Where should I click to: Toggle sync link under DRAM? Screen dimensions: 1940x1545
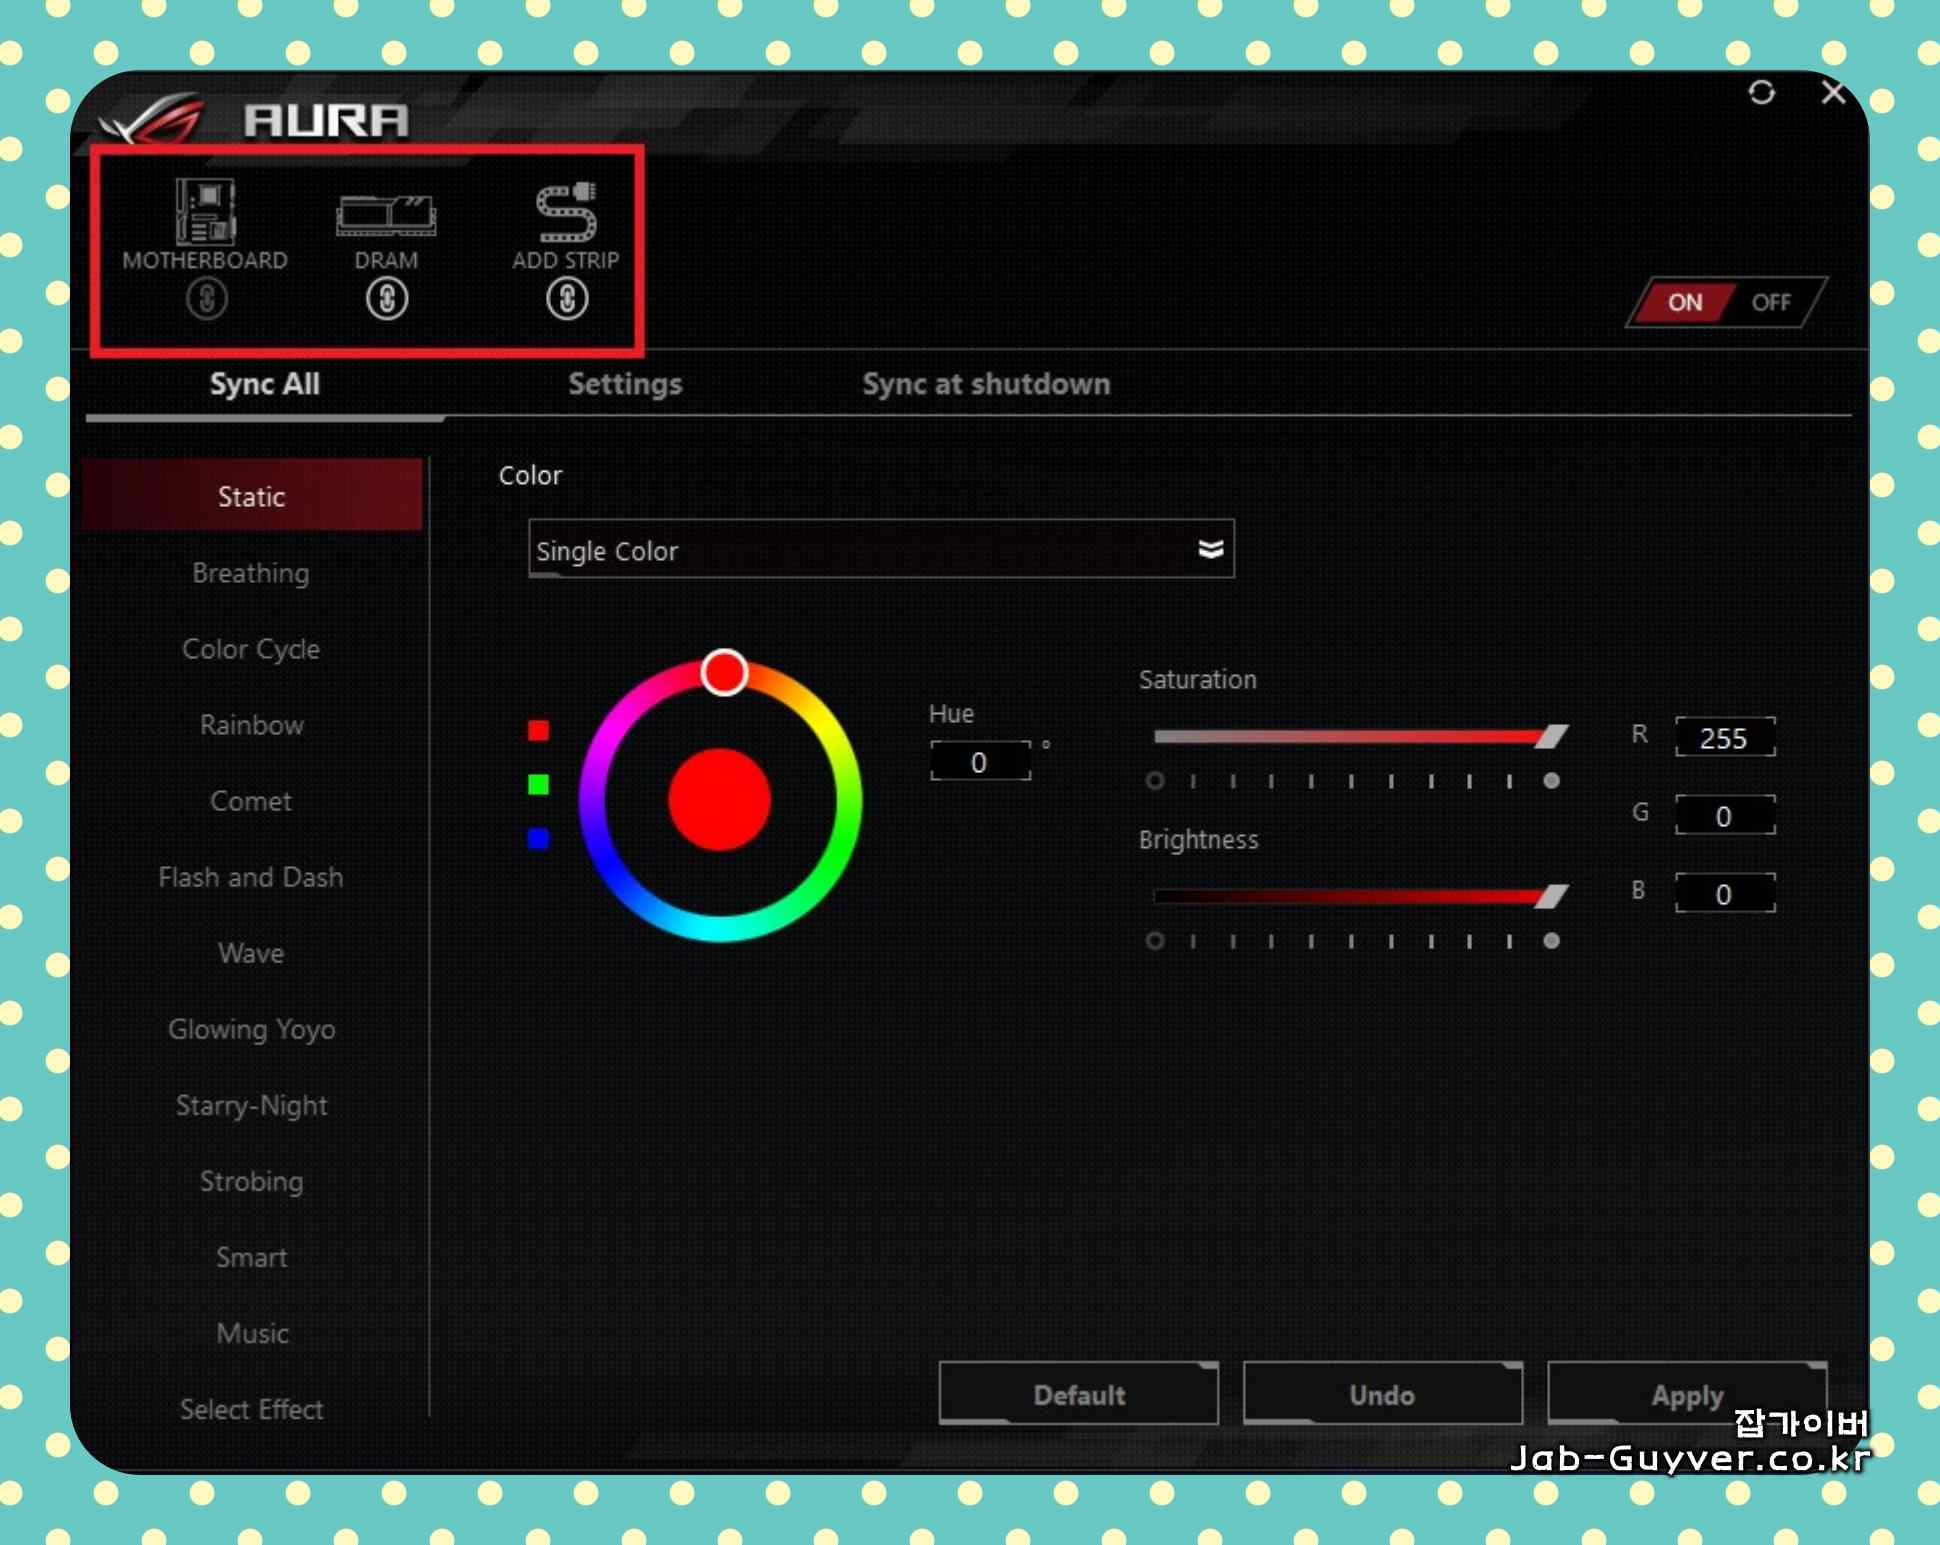[x=386, y=299]
